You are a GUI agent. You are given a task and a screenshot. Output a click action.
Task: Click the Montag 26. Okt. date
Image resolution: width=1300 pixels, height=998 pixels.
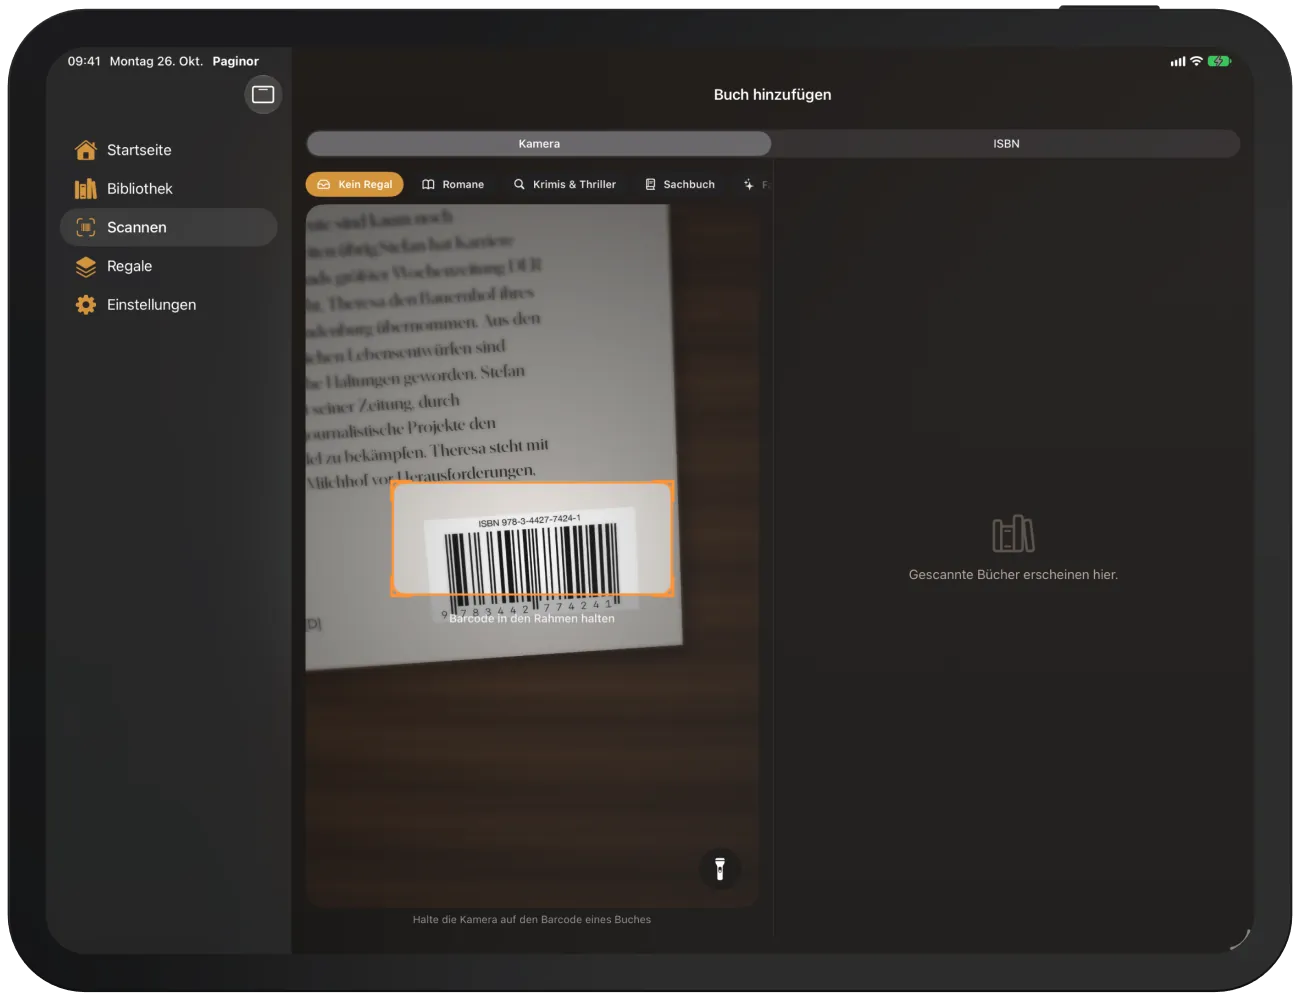[156, 61]
